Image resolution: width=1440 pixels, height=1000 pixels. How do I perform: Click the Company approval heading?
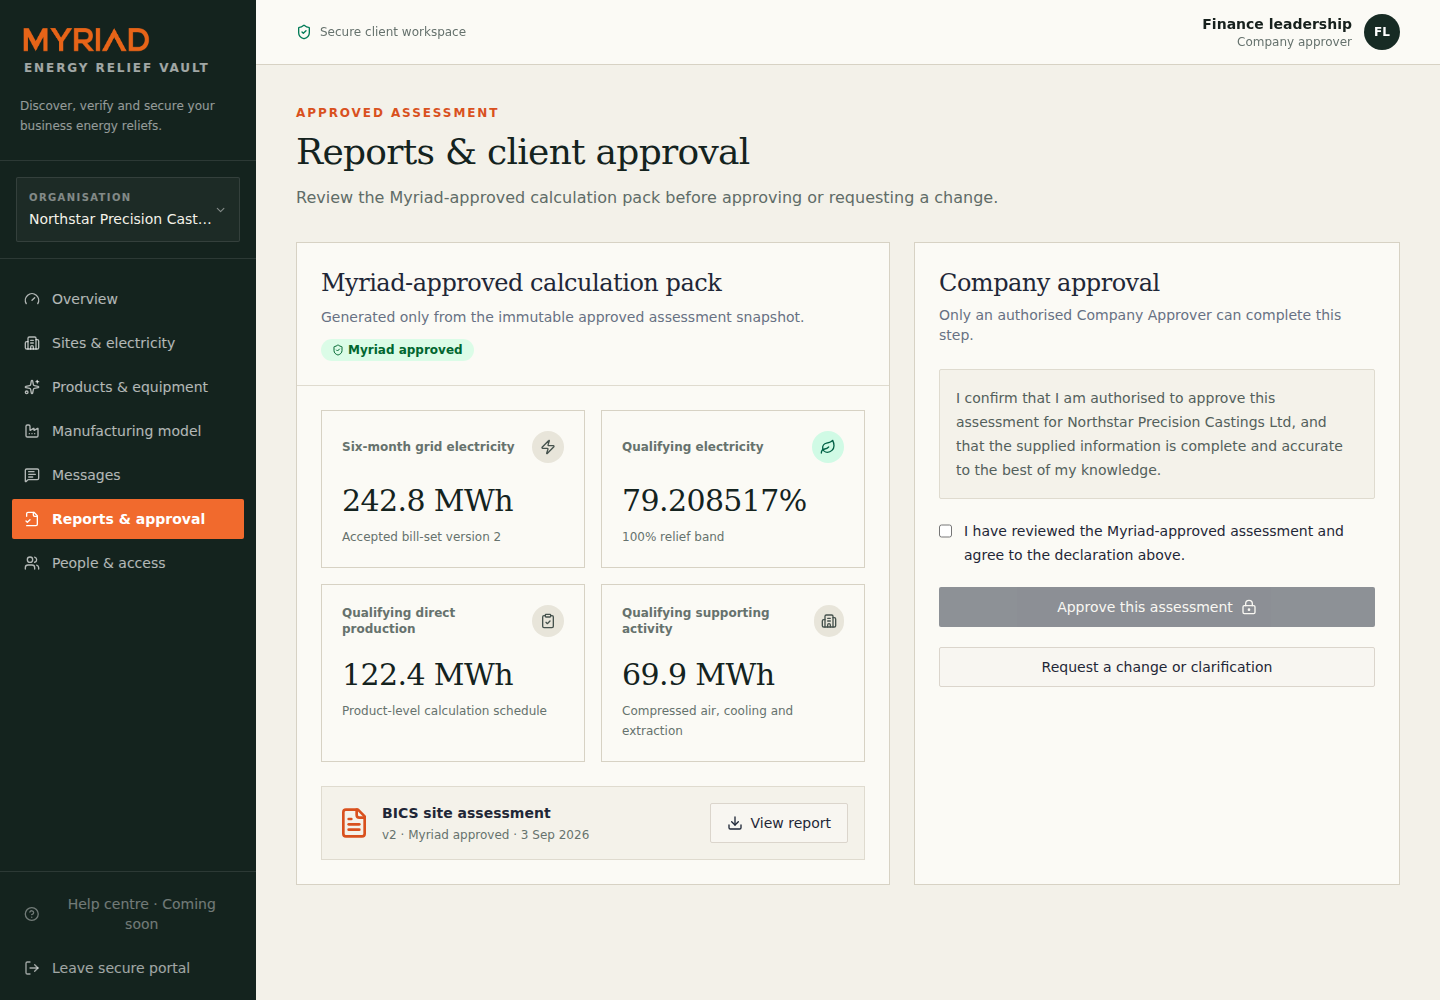coord(1049,283)
